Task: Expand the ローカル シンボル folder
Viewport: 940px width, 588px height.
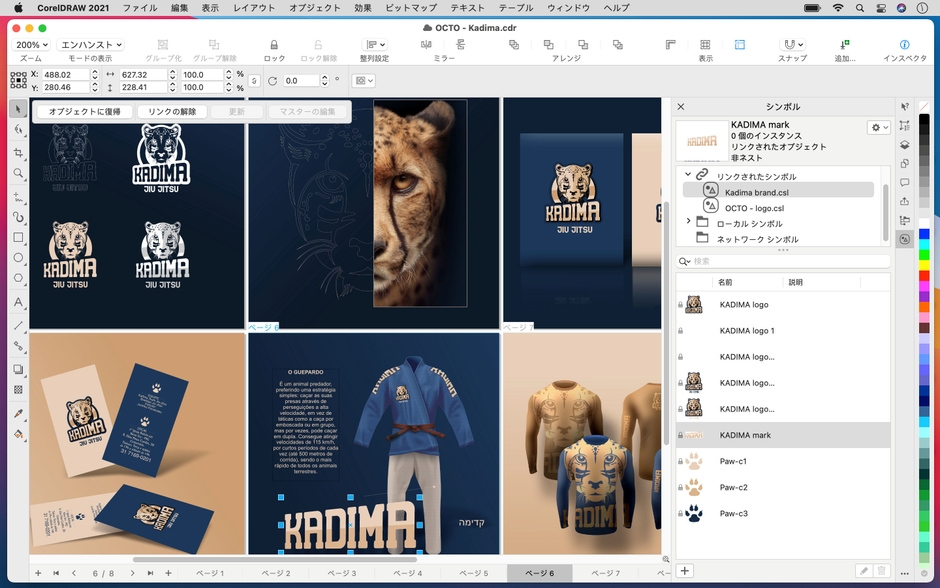Action: point(688,222)
